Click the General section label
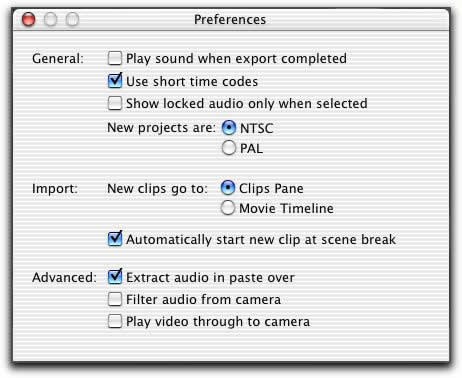The image size is (462, 378). click(x=58, y=59)
